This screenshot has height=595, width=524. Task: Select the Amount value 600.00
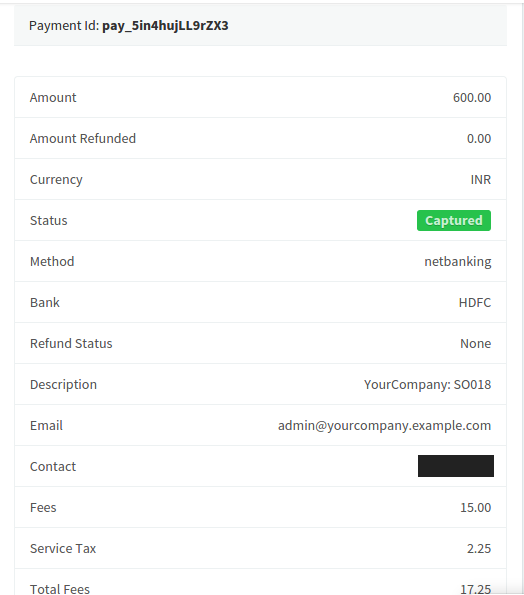tap(472, 98)
